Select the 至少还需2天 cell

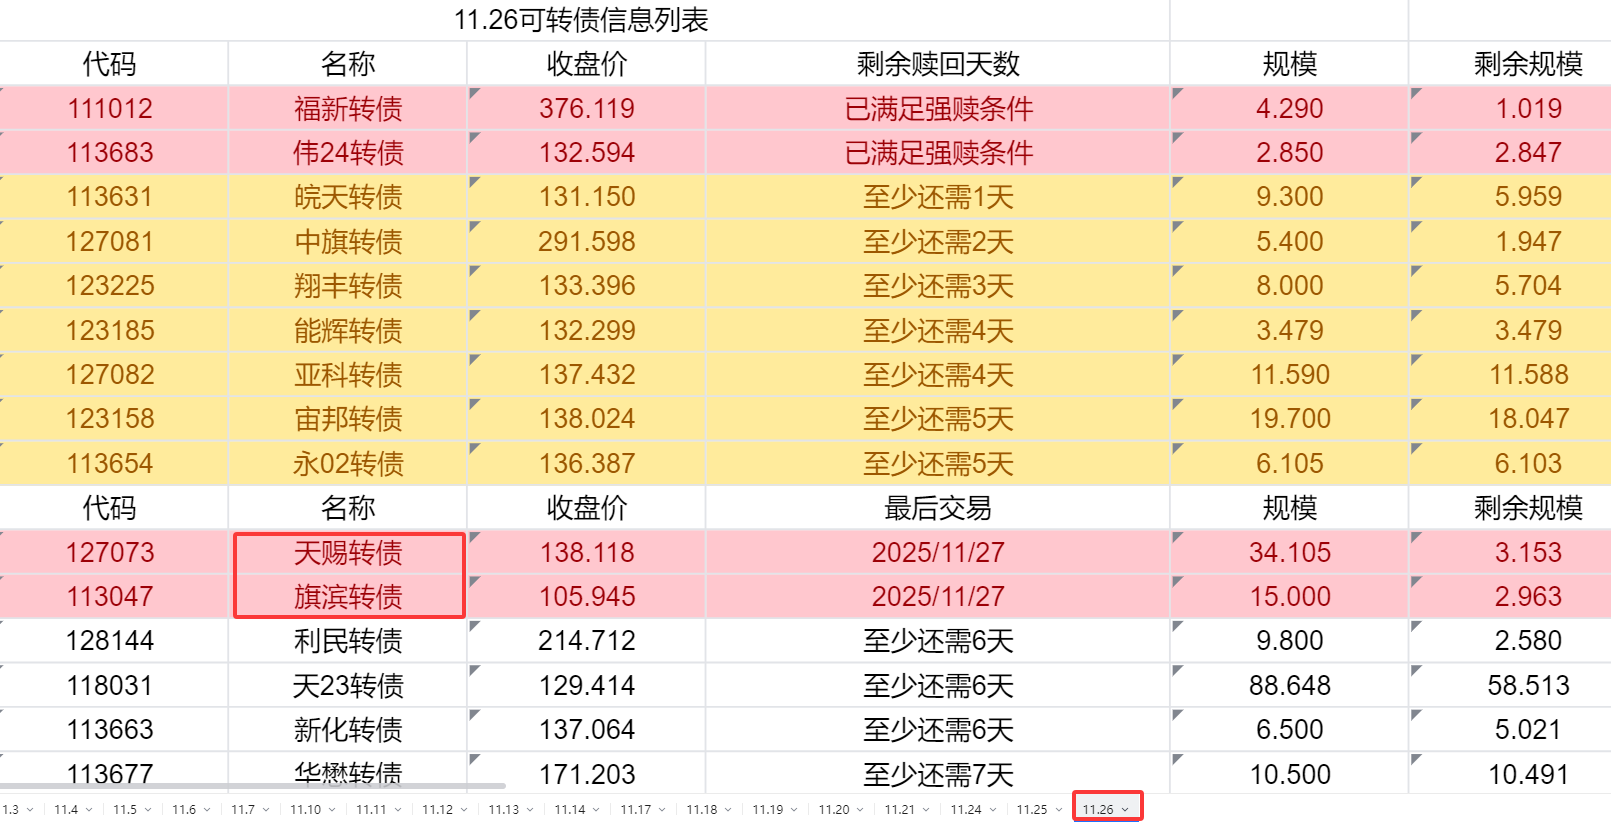point(938,241)
